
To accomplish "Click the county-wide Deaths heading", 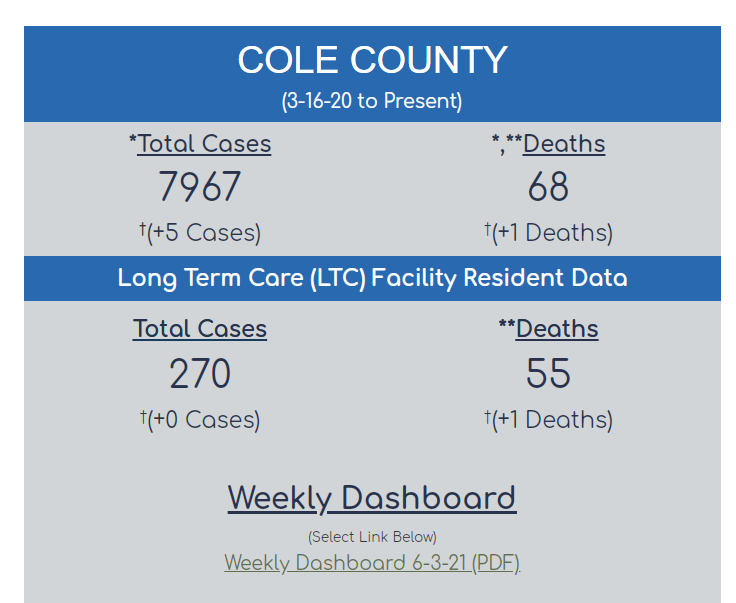I will click(x=563, y=144).
